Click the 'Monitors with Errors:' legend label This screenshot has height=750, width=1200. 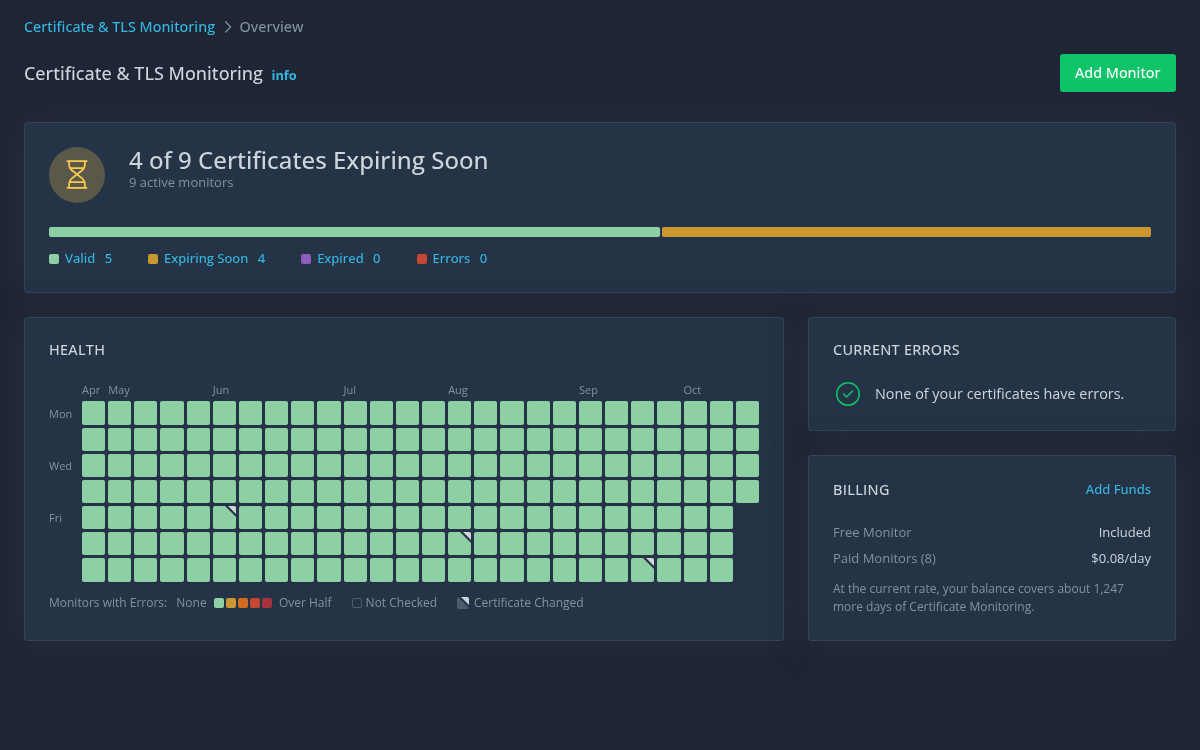(108, 603)
